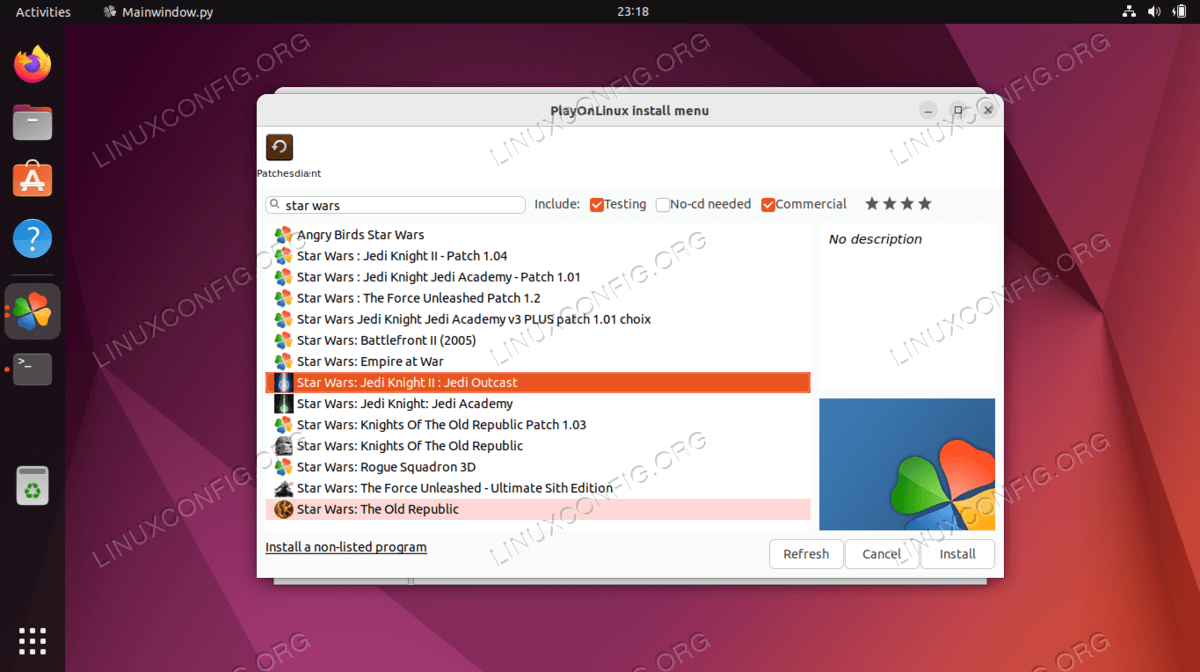Screen dimensions: 1200x672
Task: Open the Activities overview
Action: 43,12
